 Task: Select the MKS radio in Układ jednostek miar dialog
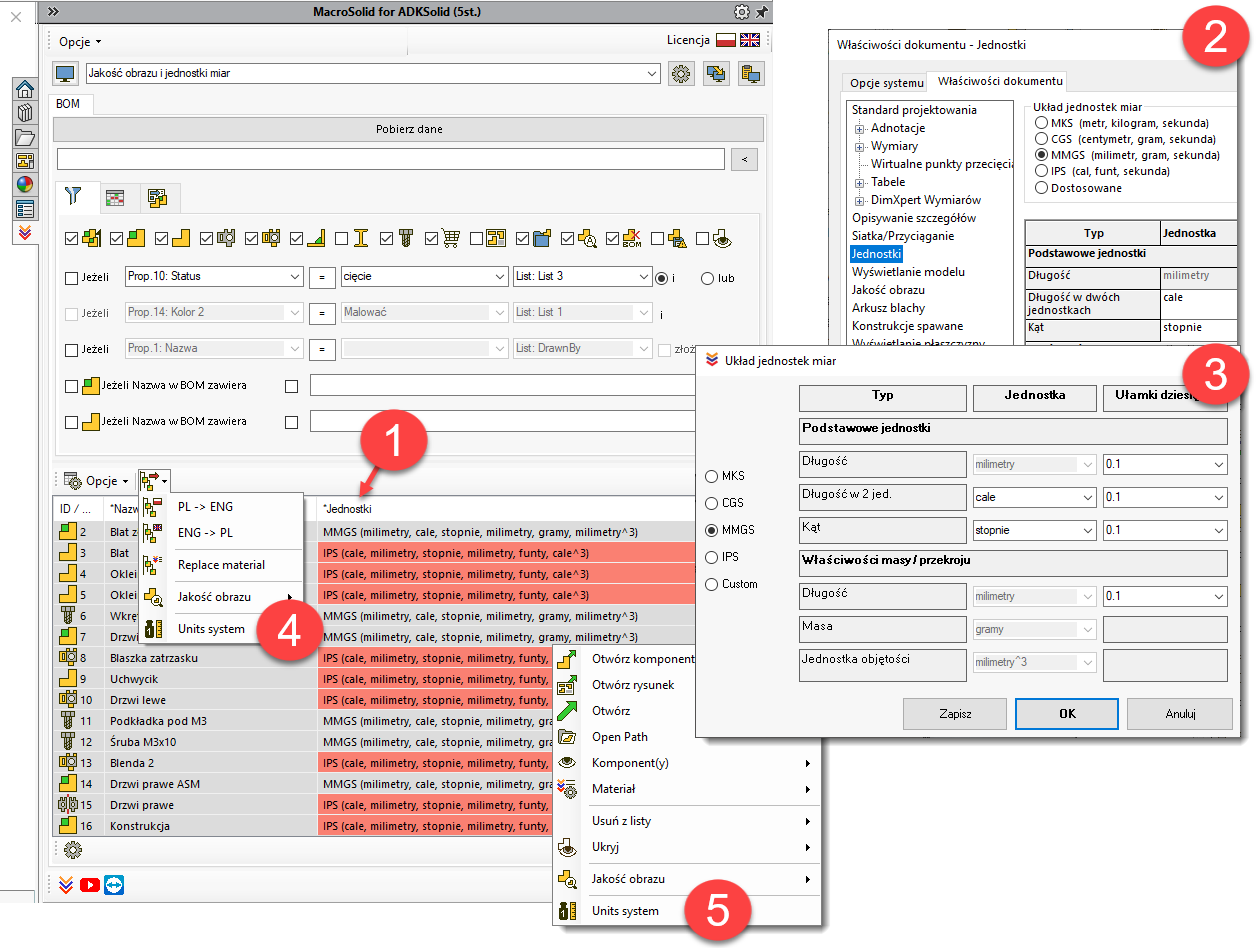point(712,476)
